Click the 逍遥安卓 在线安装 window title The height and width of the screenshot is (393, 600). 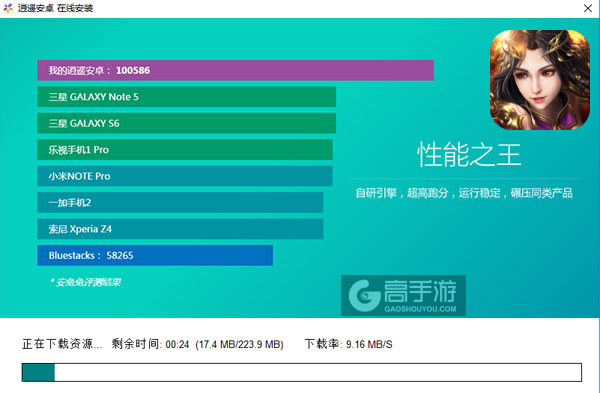(x=55, y=8)
